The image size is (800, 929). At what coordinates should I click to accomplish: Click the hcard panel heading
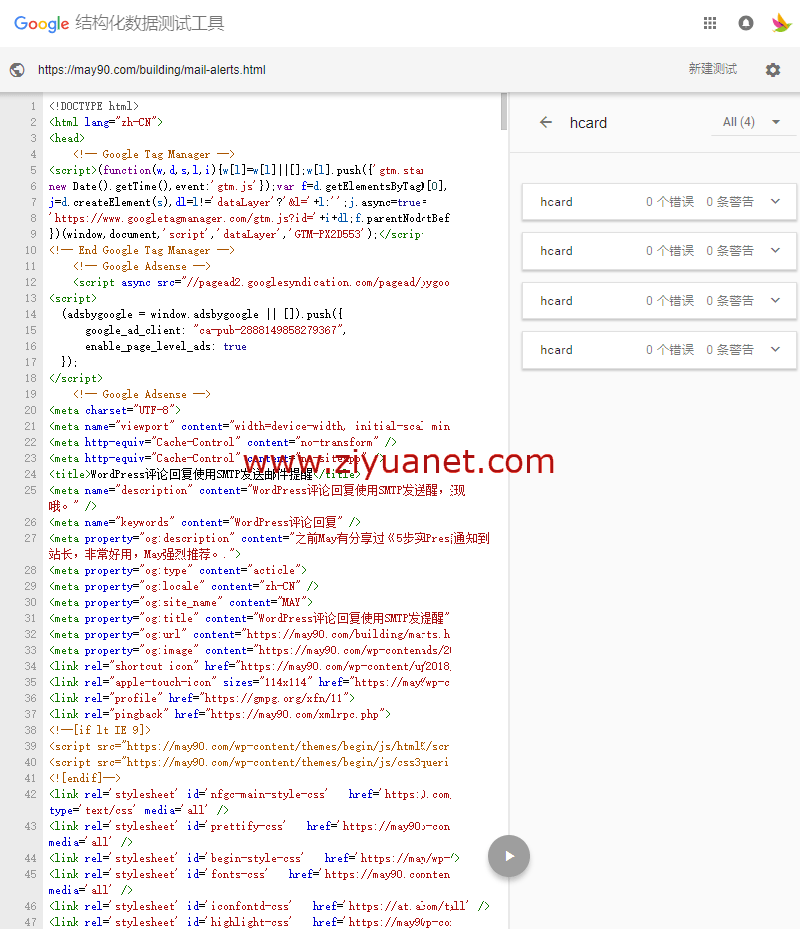(x=588, y=123)
